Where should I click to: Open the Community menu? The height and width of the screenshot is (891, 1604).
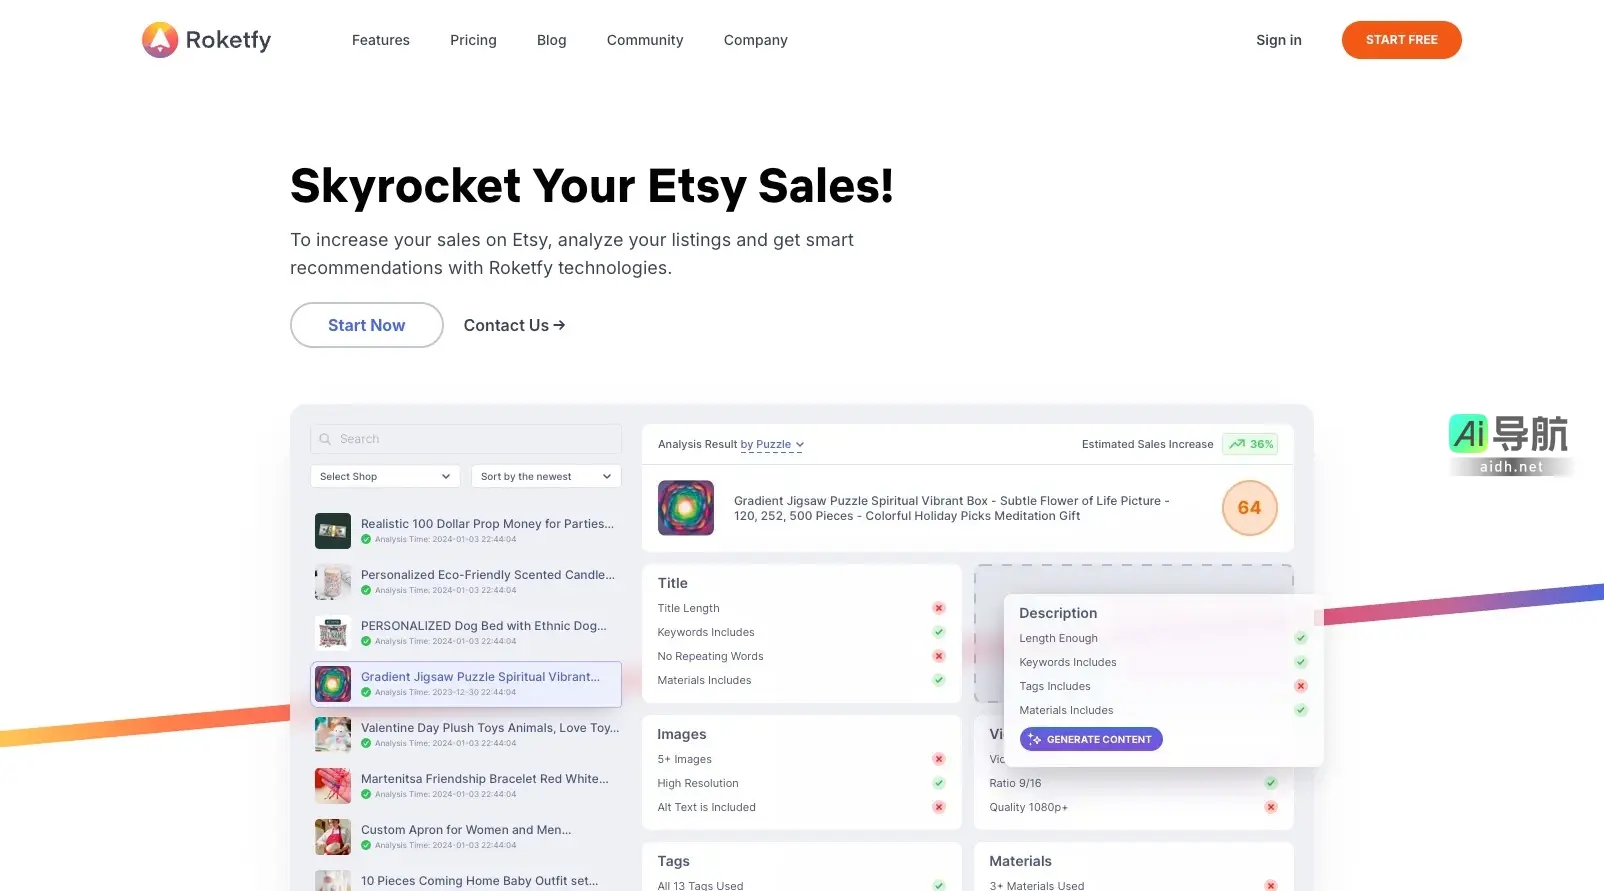point(645,40)
